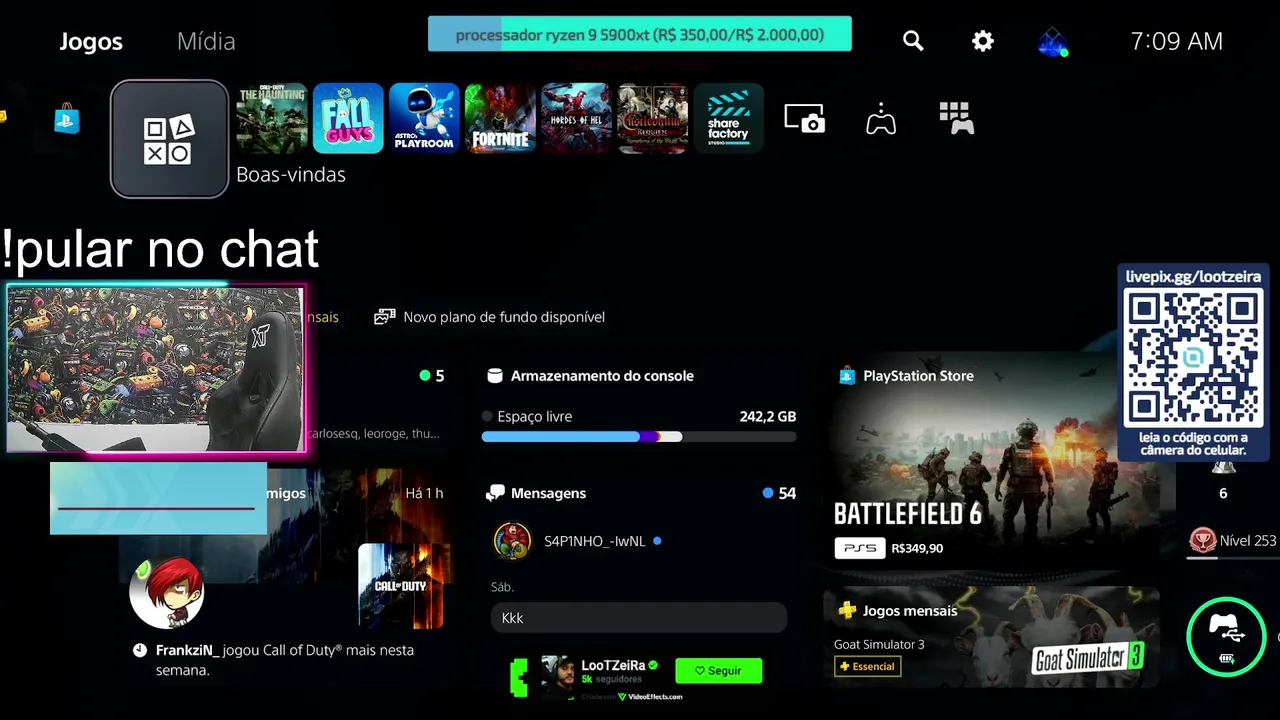Open the PlayStation Store card header

pyautogui.click(x=906, y=376)
